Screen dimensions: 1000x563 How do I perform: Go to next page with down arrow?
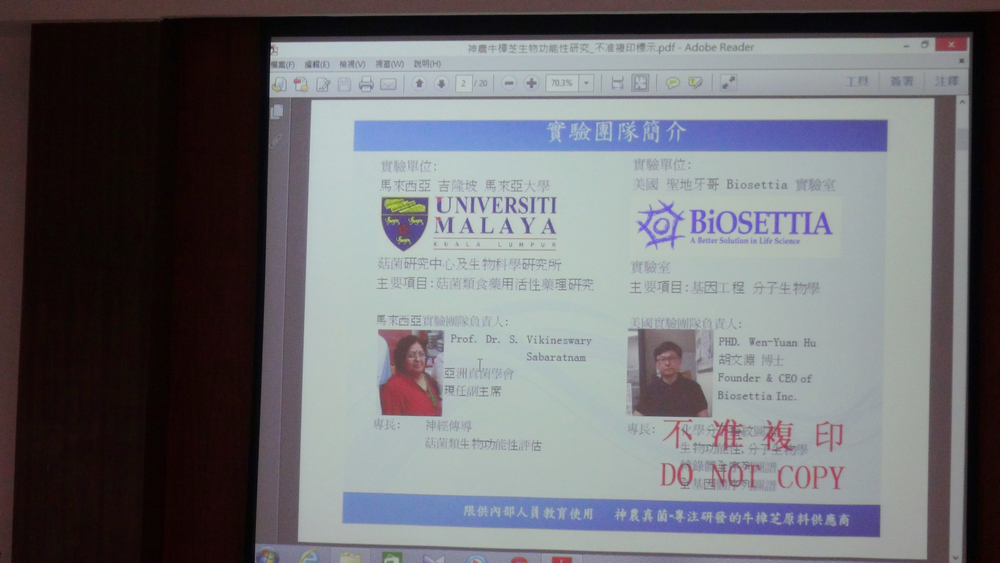441,84
